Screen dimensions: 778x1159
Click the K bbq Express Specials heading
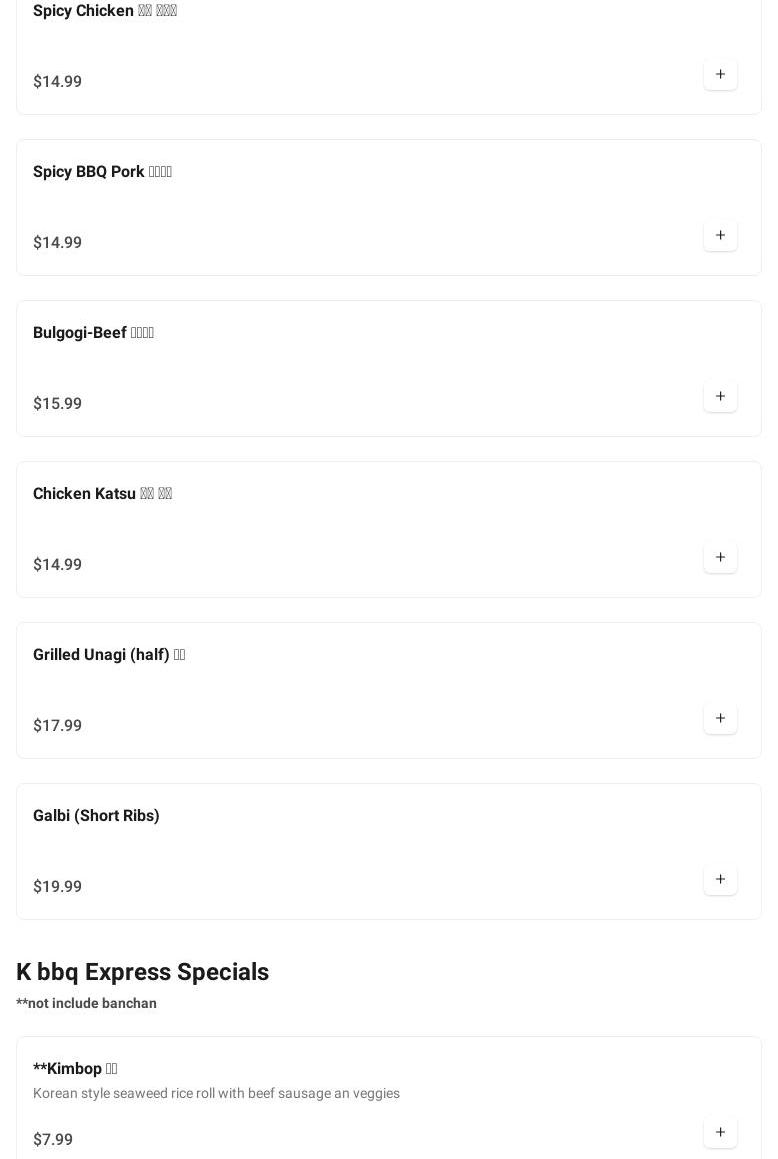pos(142,972)
